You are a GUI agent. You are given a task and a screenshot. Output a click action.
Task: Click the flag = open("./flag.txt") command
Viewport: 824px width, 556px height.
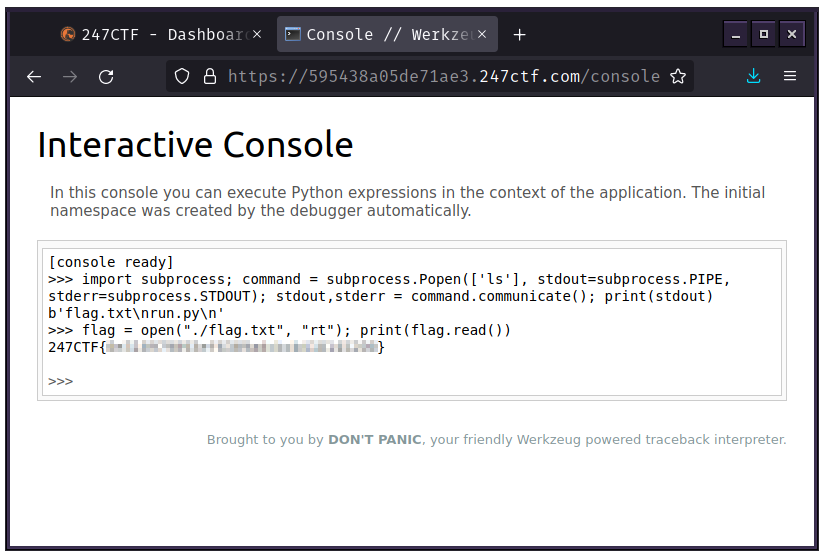pyautogui.click(x=279, y=331)
